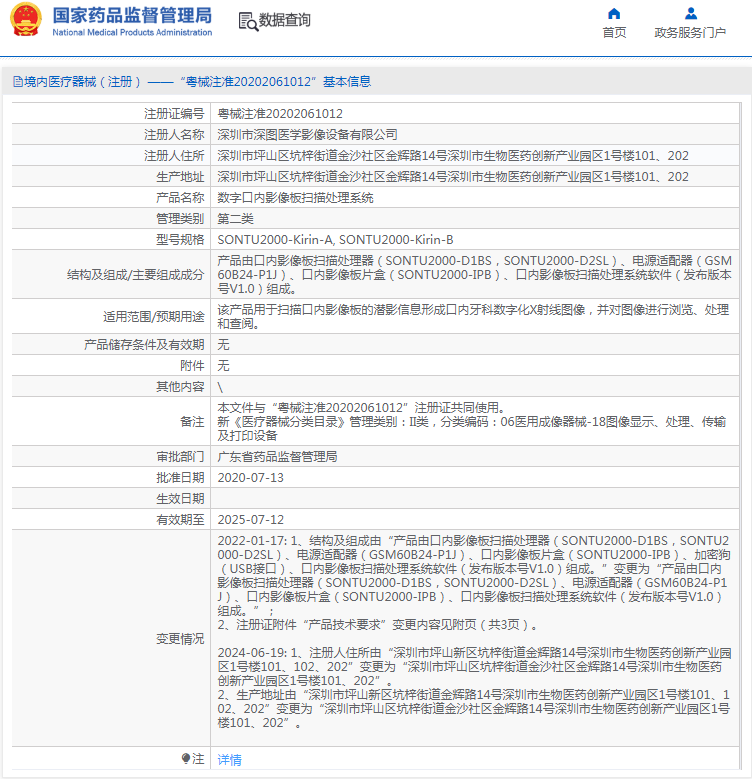Click the 境内医疗器械（注册） heading text
Screen dimensions: 752x779
point(82,81)
